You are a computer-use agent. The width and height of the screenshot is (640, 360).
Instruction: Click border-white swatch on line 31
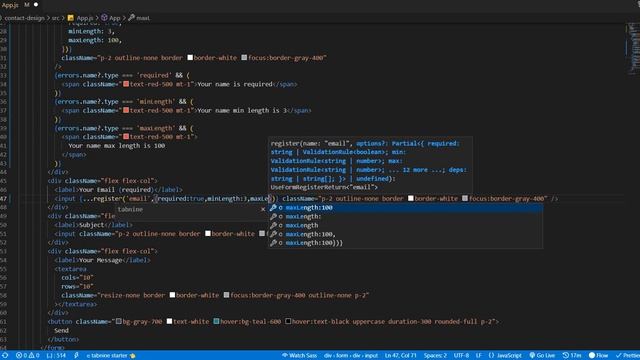click(190, 58)
